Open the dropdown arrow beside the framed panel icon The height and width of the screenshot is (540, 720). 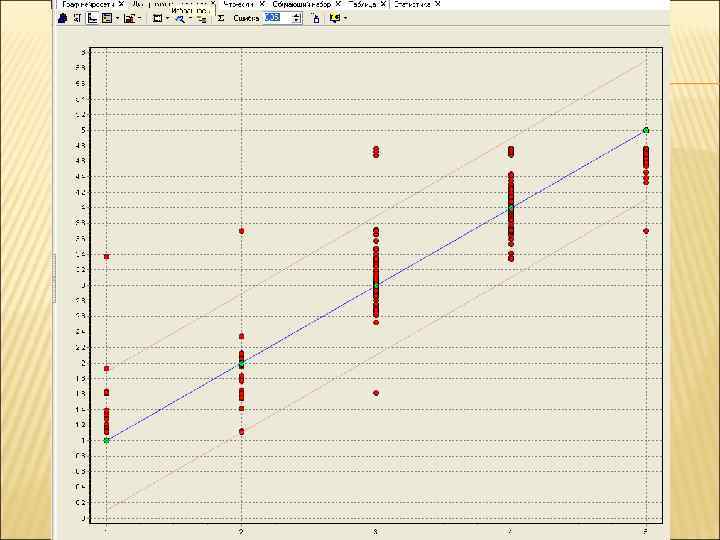coord(118,18)
